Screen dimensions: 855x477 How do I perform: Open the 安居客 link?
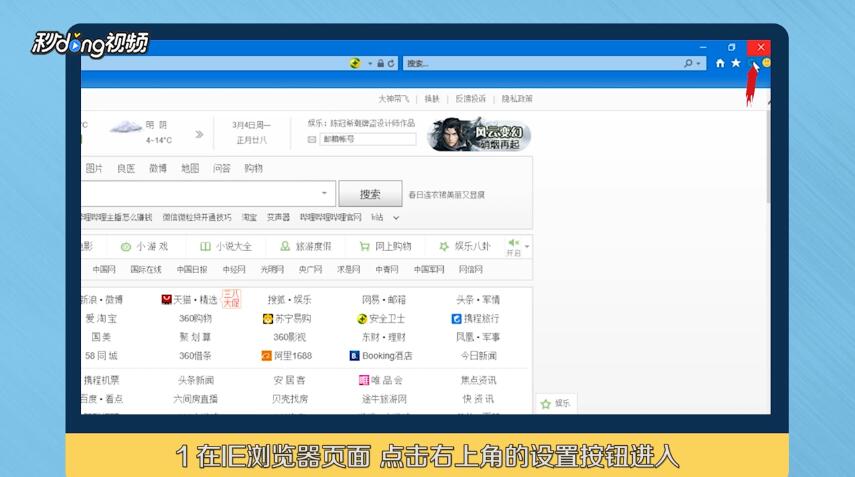(290, 380)
